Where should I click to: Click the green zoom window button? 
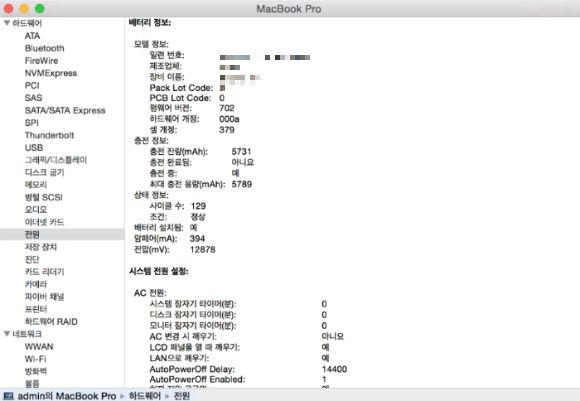(40, 9)
